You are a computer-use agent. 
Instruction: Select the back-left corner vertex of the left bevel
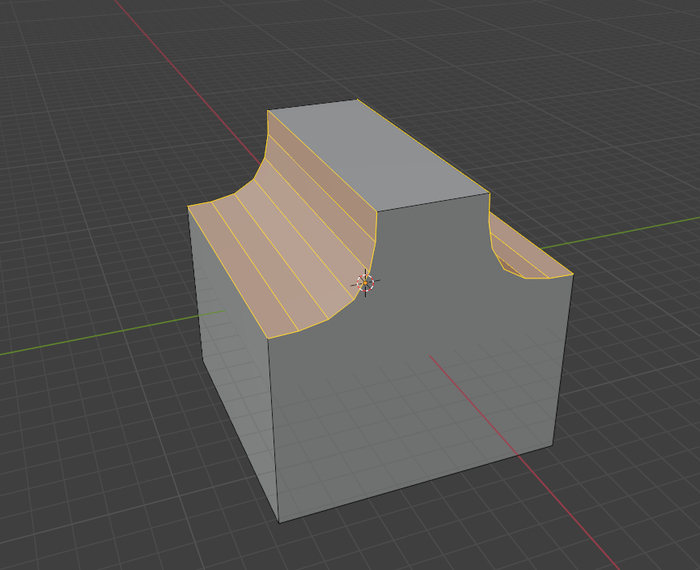(x=190, y=208)
